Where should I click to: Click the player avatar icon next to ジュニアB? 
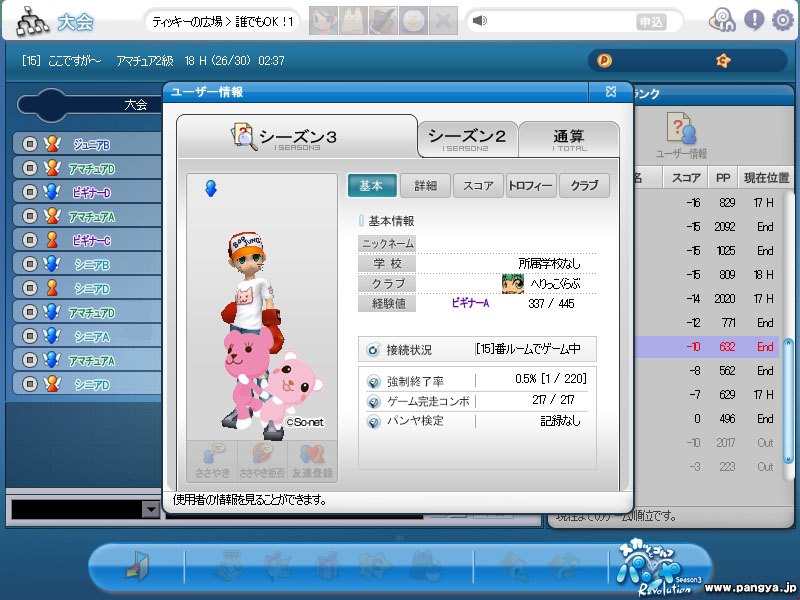[52, 144]
